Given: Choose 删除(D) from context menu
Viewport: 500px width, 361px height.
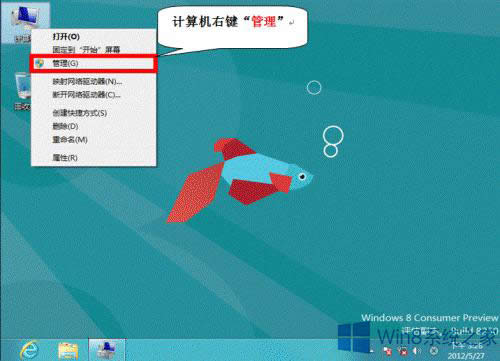Looking at the screenshot, I should point(93,126).
